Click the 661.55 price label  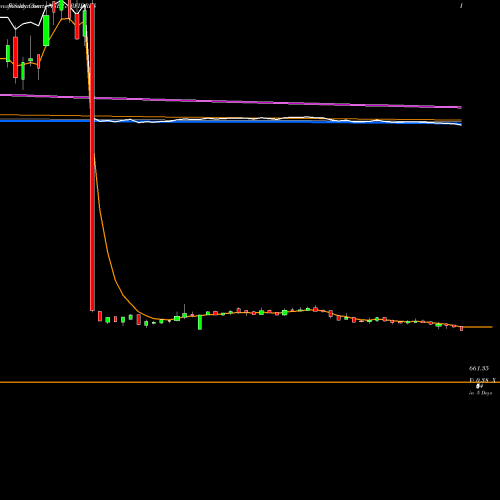[479, 368]
